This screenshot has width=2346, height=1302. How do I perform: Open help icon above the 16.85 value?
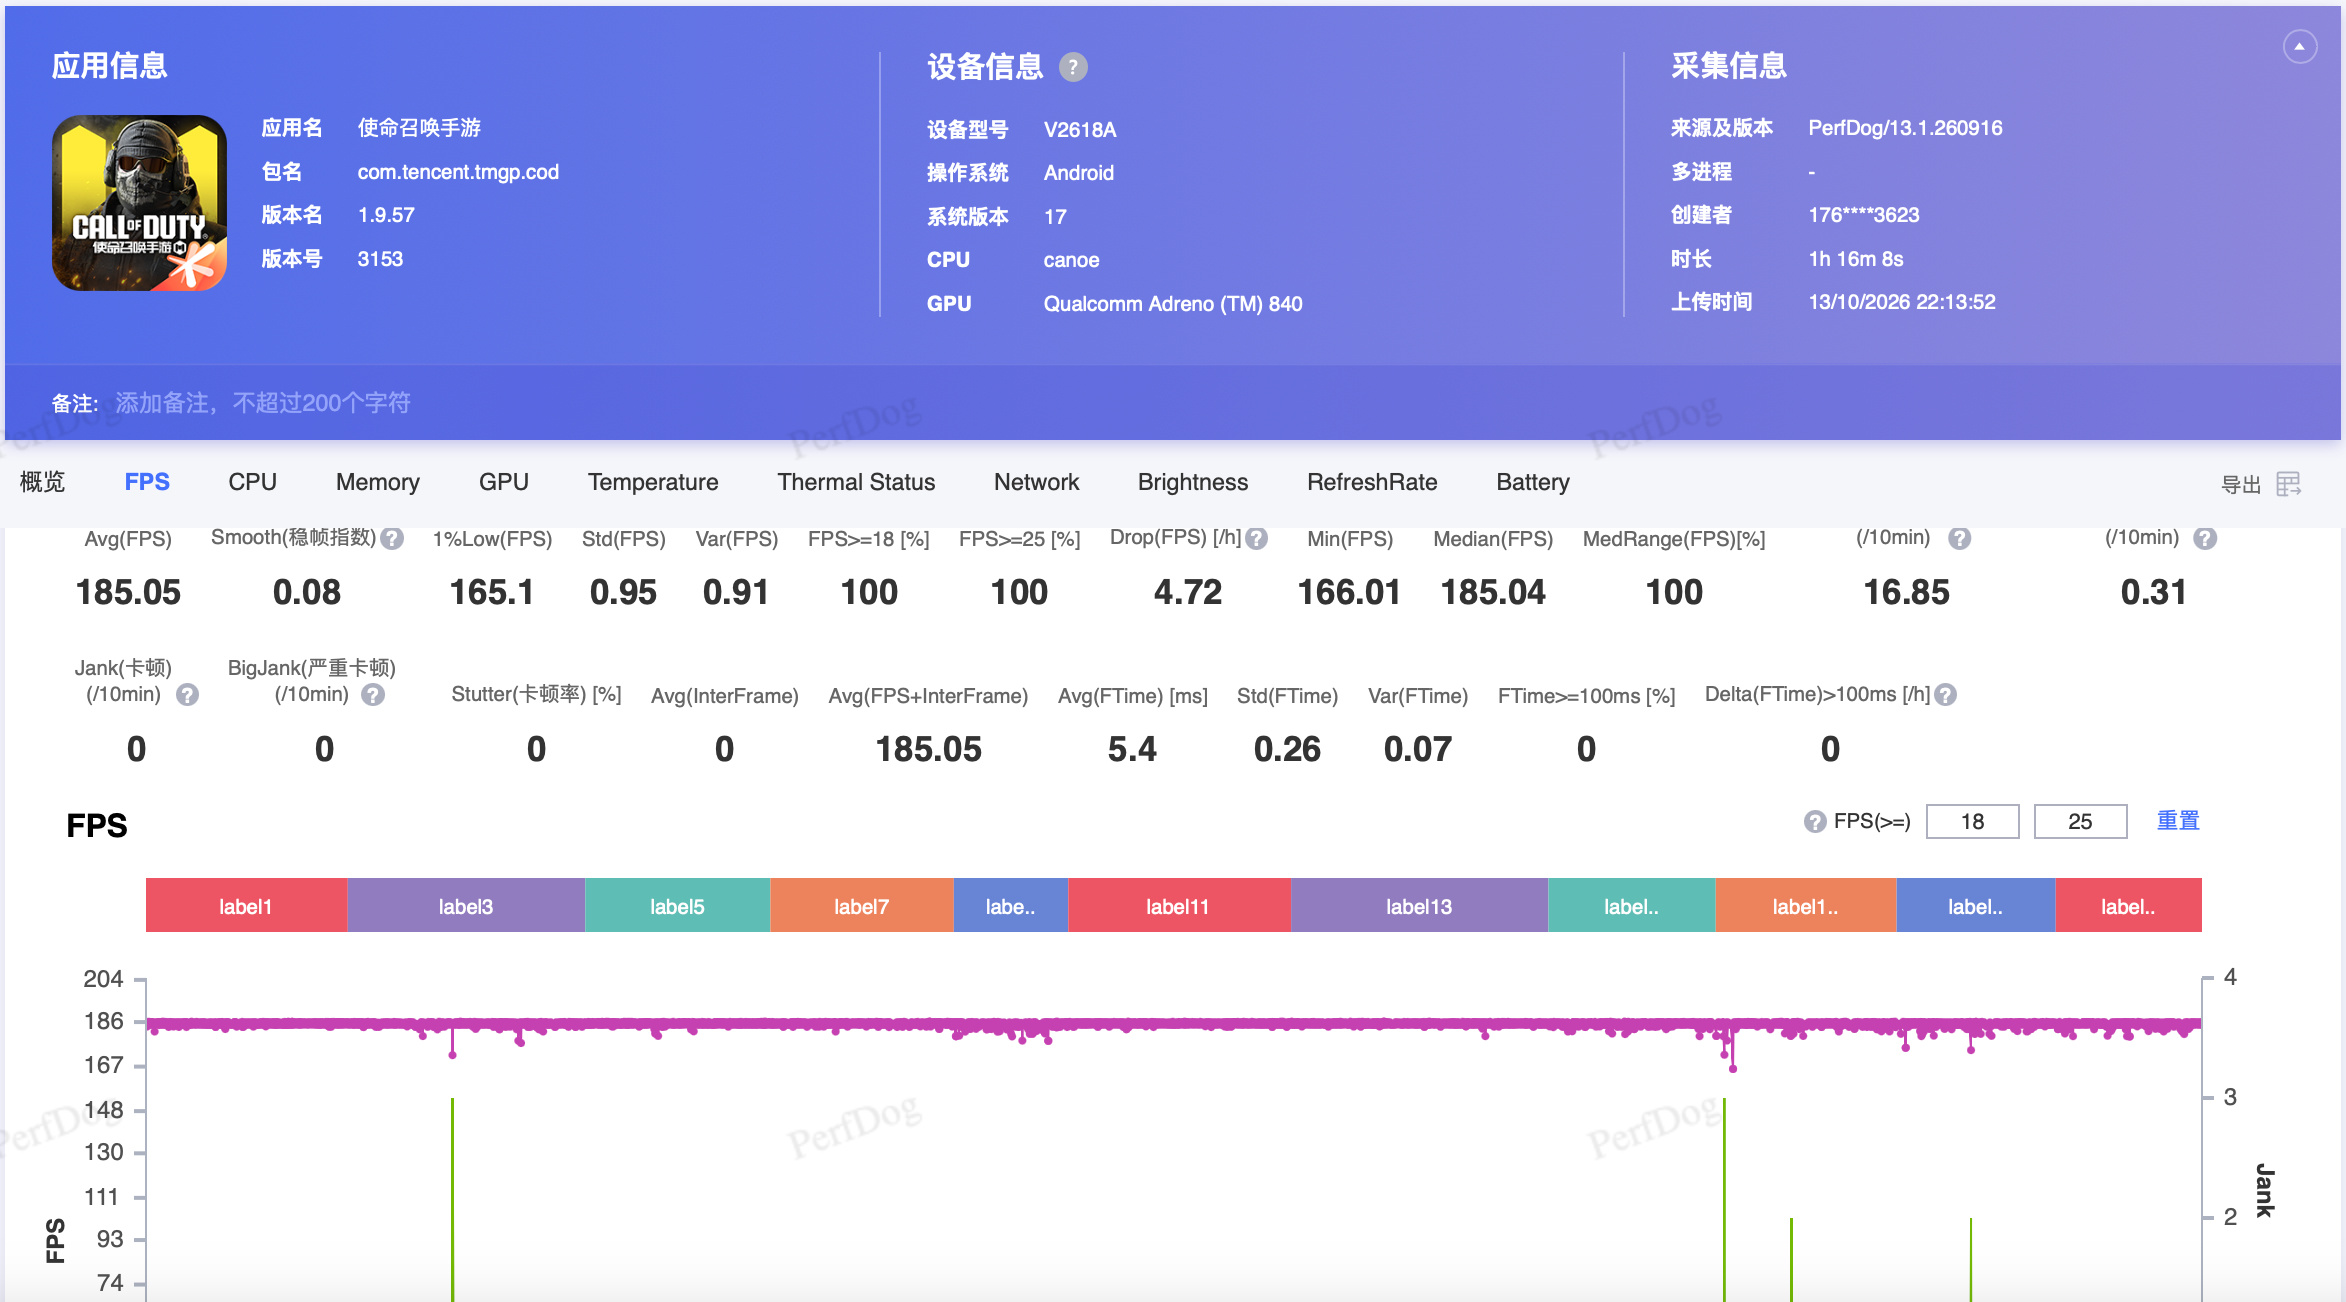1959,538
